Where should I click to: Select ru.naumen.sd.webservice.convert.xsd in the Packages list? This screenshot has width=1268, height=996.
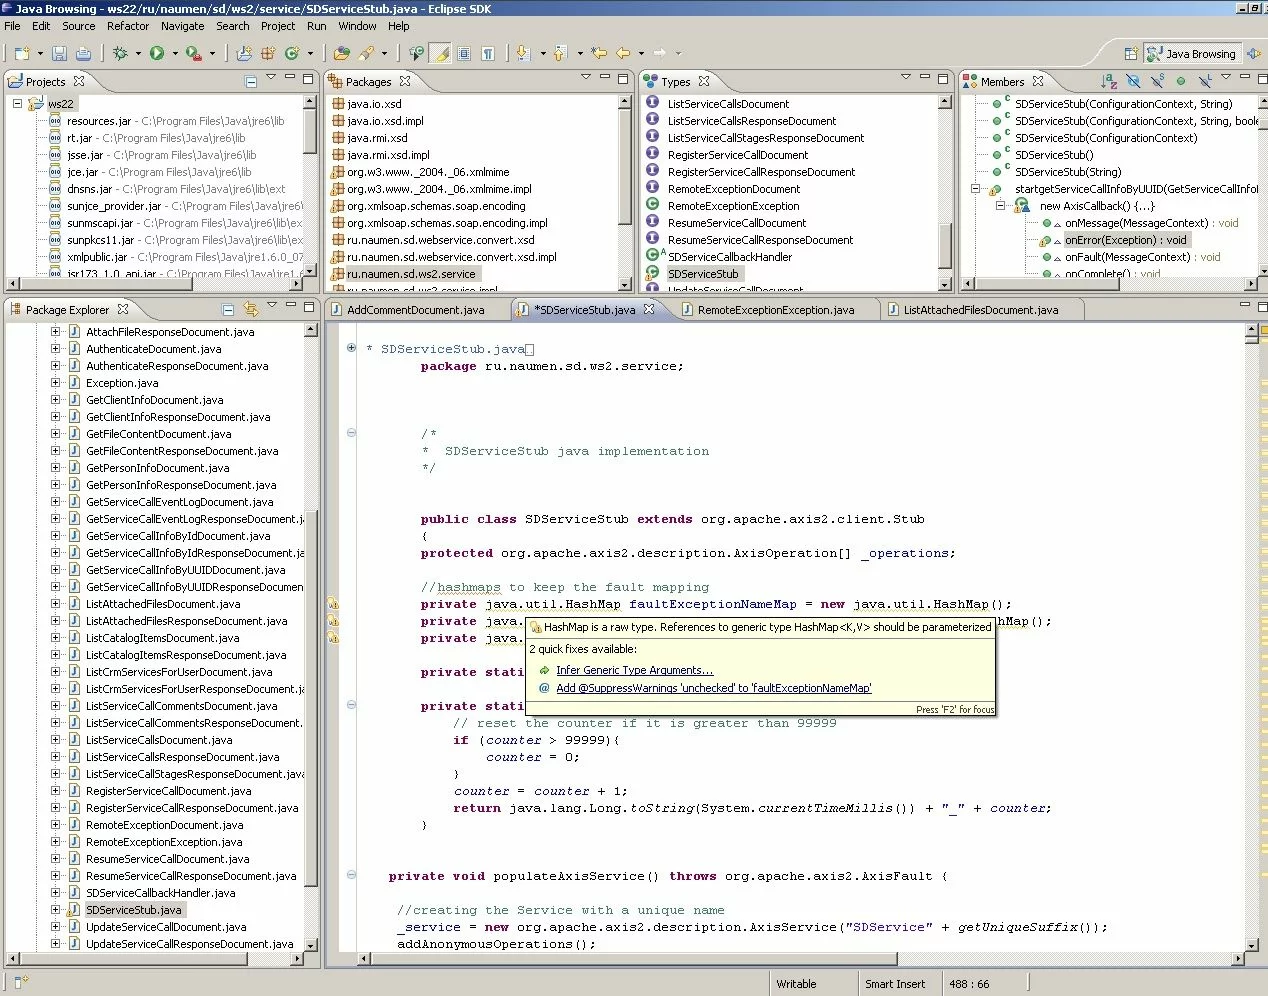[440, 240]
